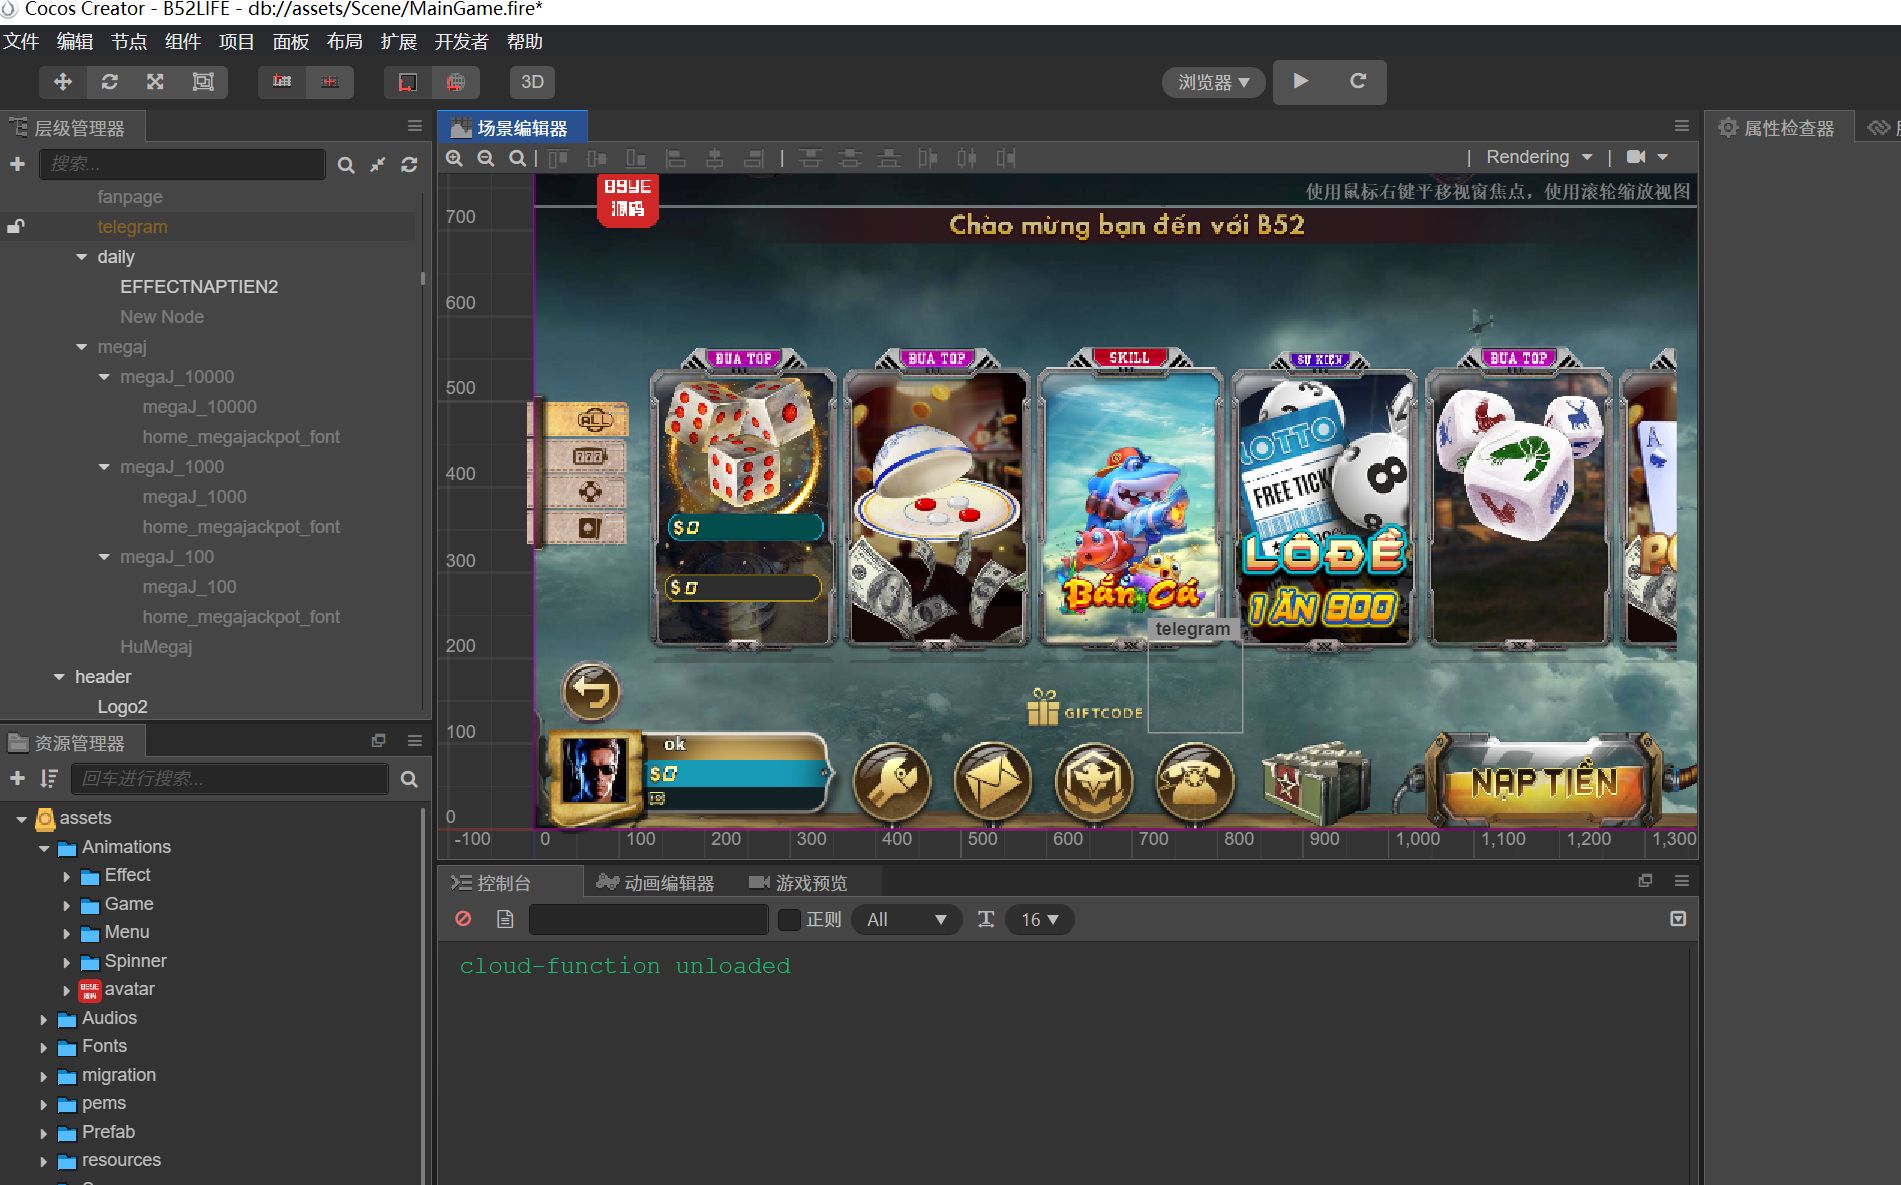This screenshot has height=1185, width=1901.
Task: Clear the console log
Action: pos(463,919)
